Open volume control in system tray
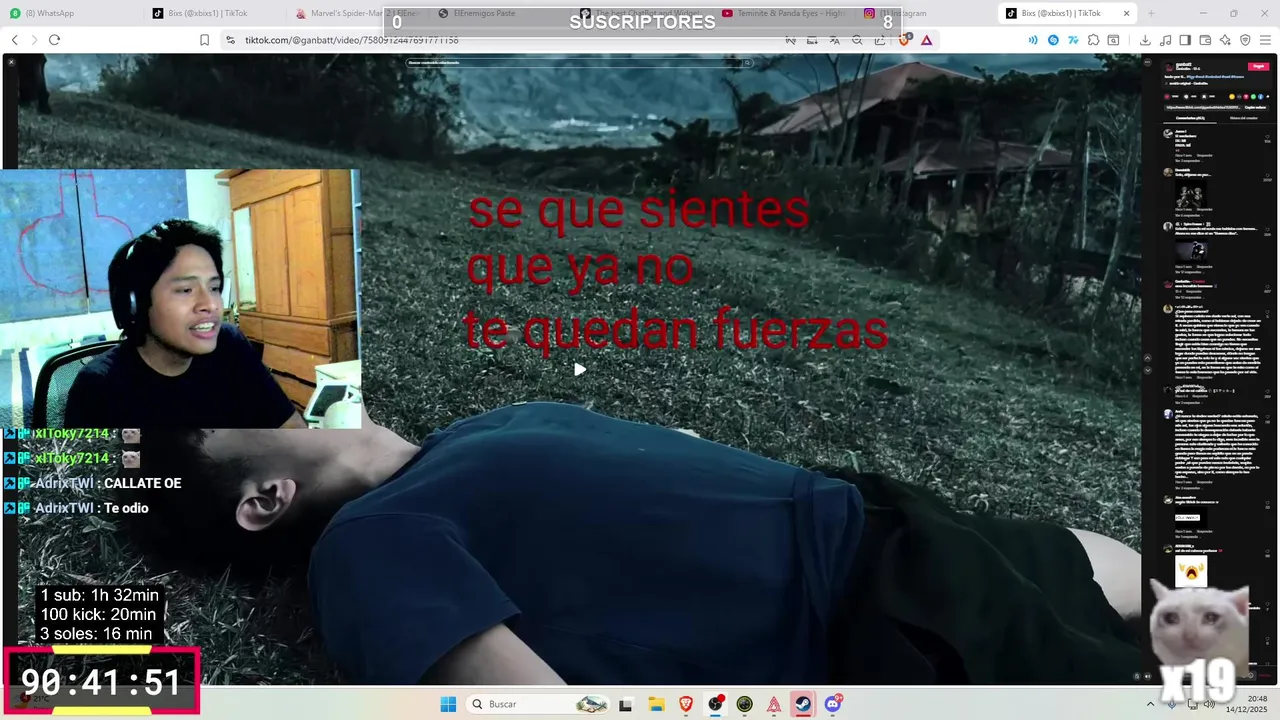The width and height of the screenshot is (1280, 720). click(1209, 704)
